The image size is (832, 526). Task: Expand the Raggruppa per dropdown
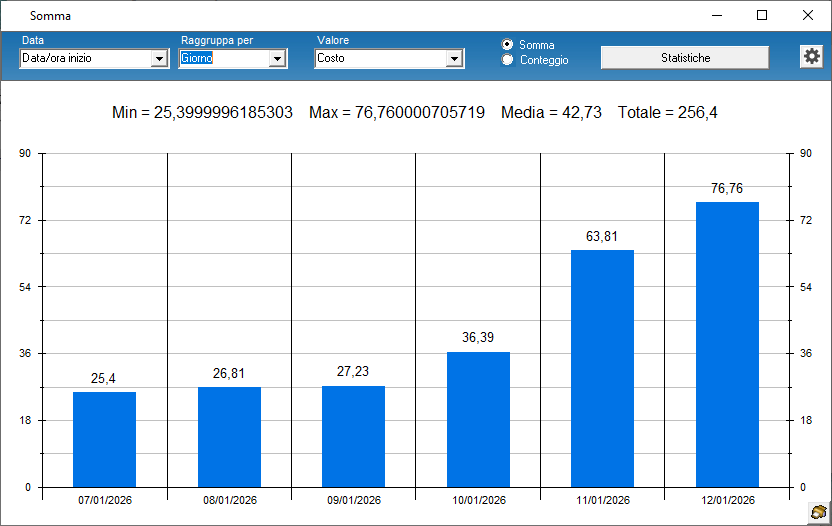click(278, 59)
